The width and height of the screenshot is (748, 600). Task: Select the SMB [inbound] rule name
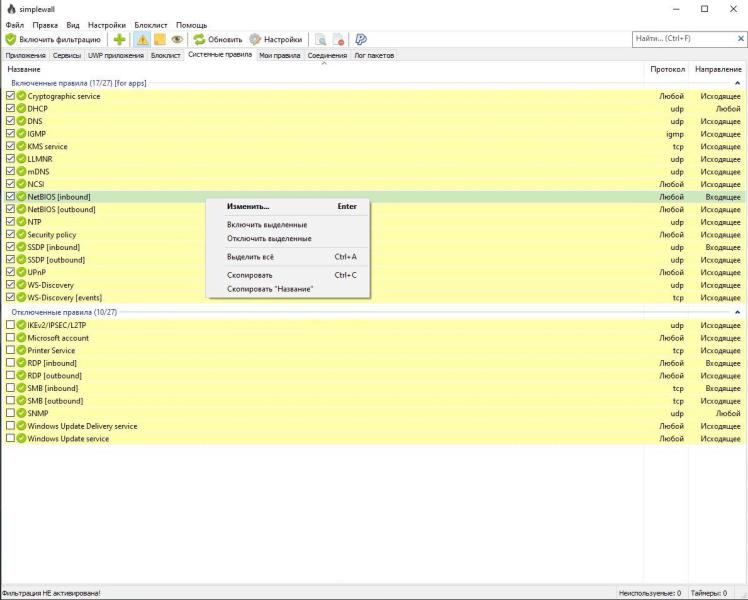click(x=52, y=388)
